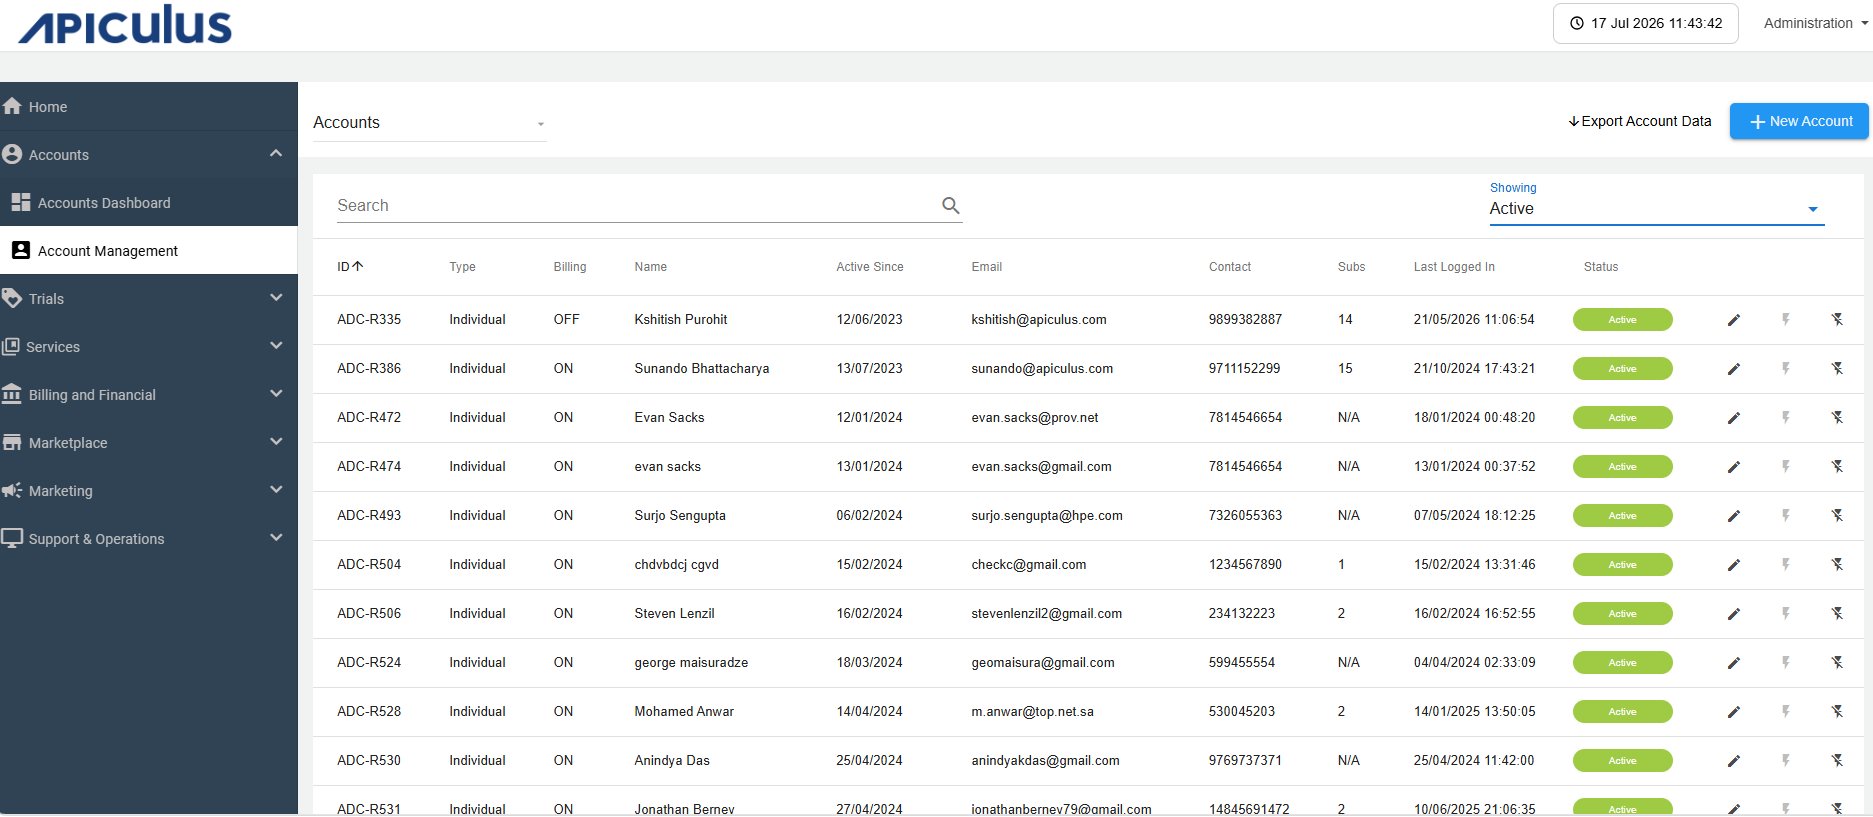Click the crossed-out bolt icon for ADC-R528
The image size is (1873, 817).
tap(1837, 712)
